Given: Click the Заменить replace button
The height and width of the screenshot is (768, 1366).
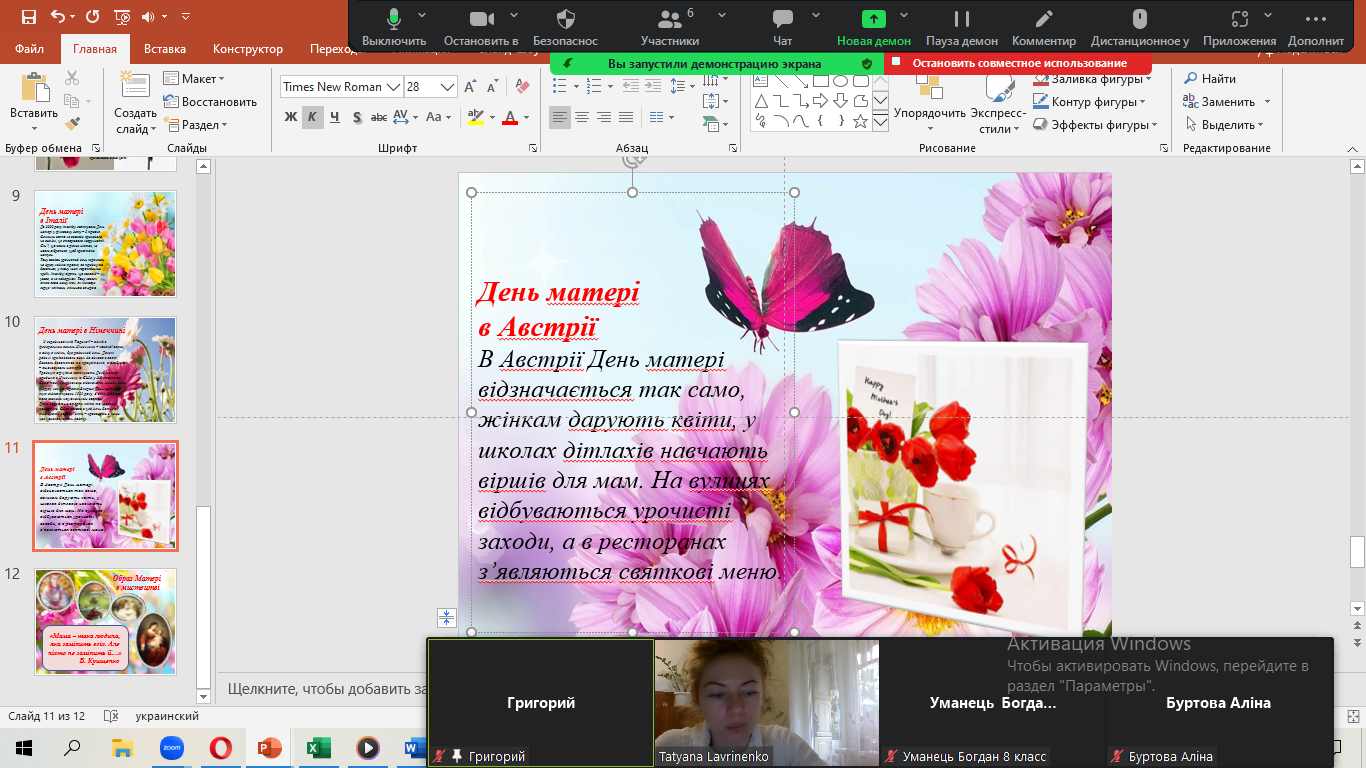Looking at the screenshot, I should click(1226, 102).
